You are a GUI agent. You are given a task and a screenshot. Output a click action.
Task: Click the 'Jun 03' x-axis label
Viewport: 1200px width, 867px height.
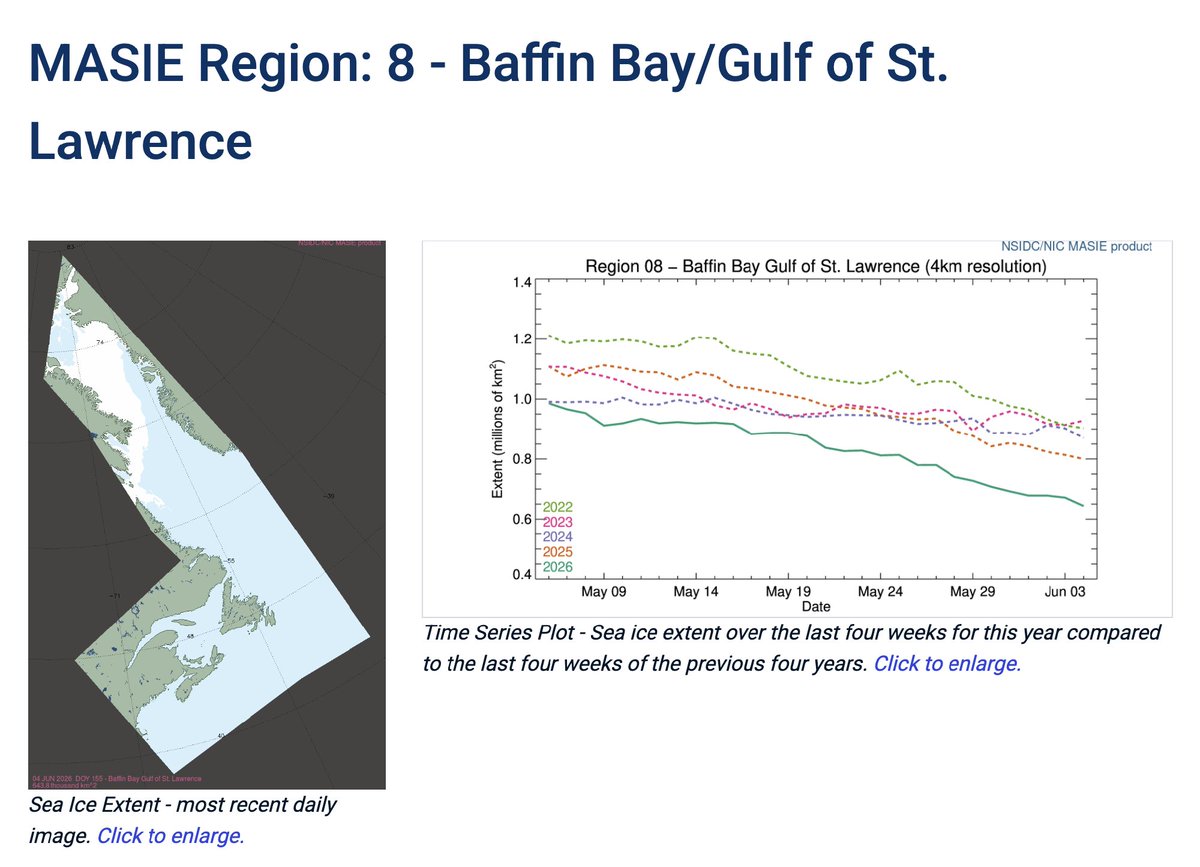1064,593
